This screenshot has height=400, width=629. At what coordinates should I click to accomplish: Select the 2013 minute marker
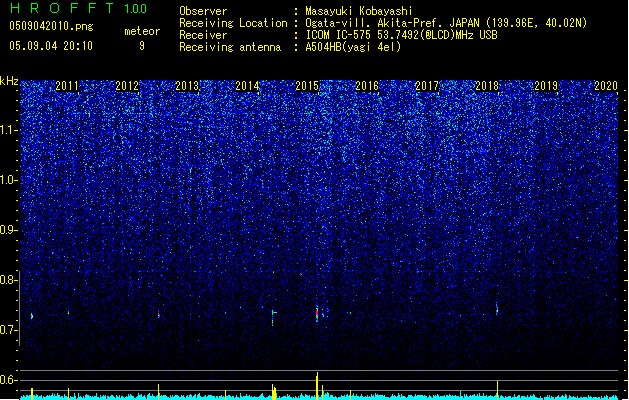(187, 86)
